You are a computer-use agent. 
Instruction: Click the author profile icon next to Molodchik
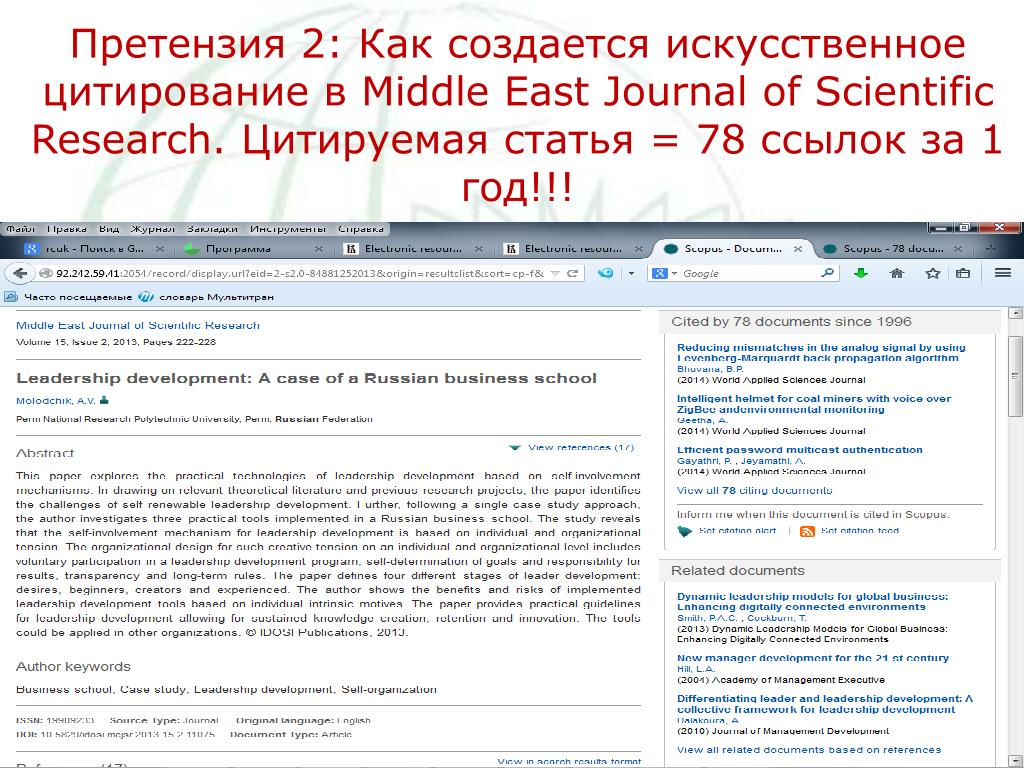[104, 400]
